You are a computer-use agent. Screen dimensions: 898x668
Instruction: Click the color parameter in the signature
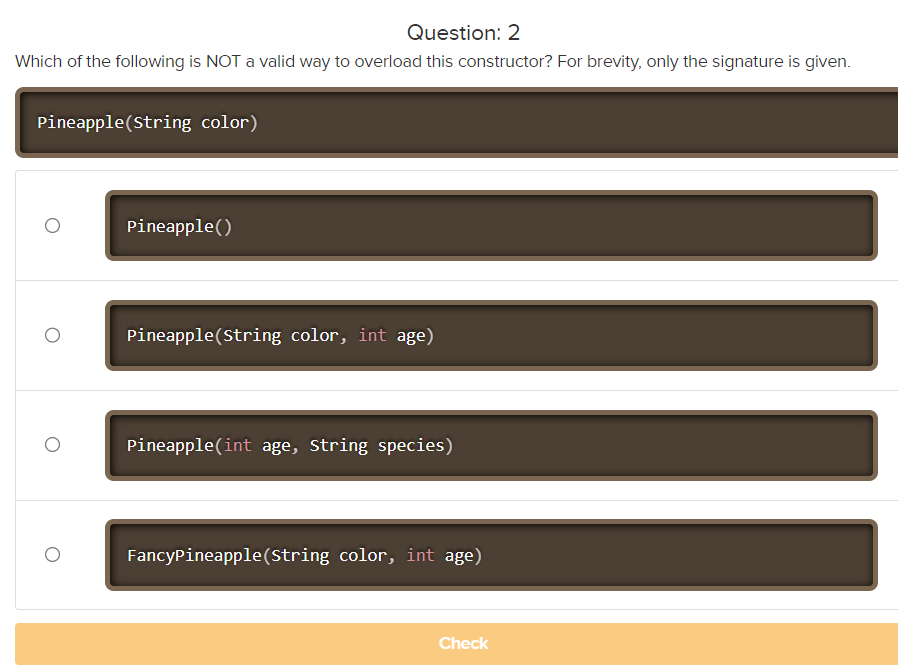click(x=226, y=122)
